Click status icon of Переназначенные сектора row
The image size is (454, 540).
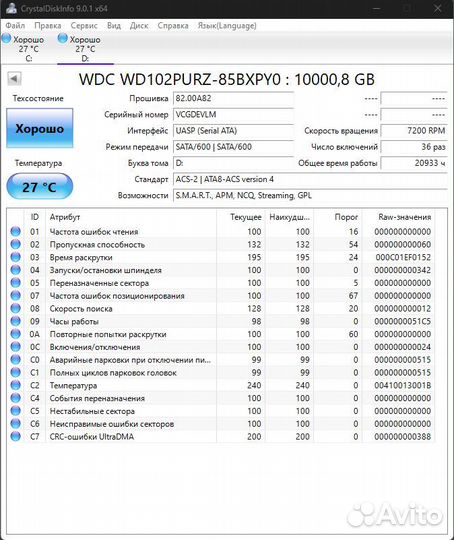coord(16,282)
